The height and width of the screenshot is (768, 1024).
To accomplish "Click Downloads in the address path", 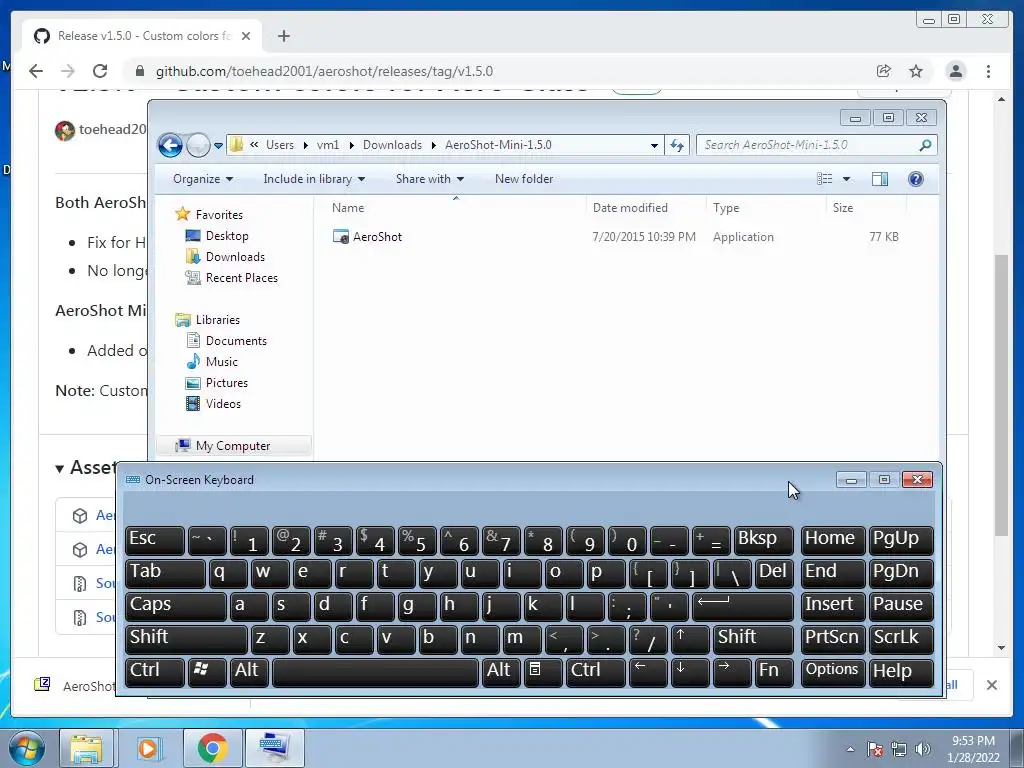I will [x=392, y=145].
